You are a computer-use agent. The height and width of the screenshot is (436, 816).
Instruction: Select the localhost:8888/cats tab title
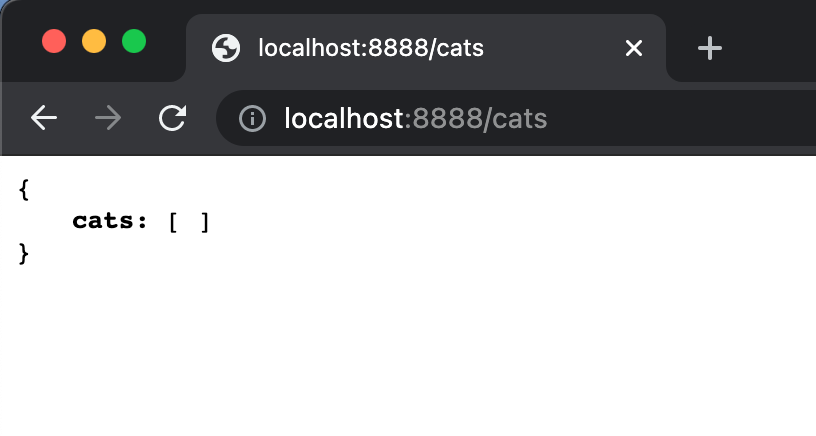pyautogui.click(x=371, y=48)
